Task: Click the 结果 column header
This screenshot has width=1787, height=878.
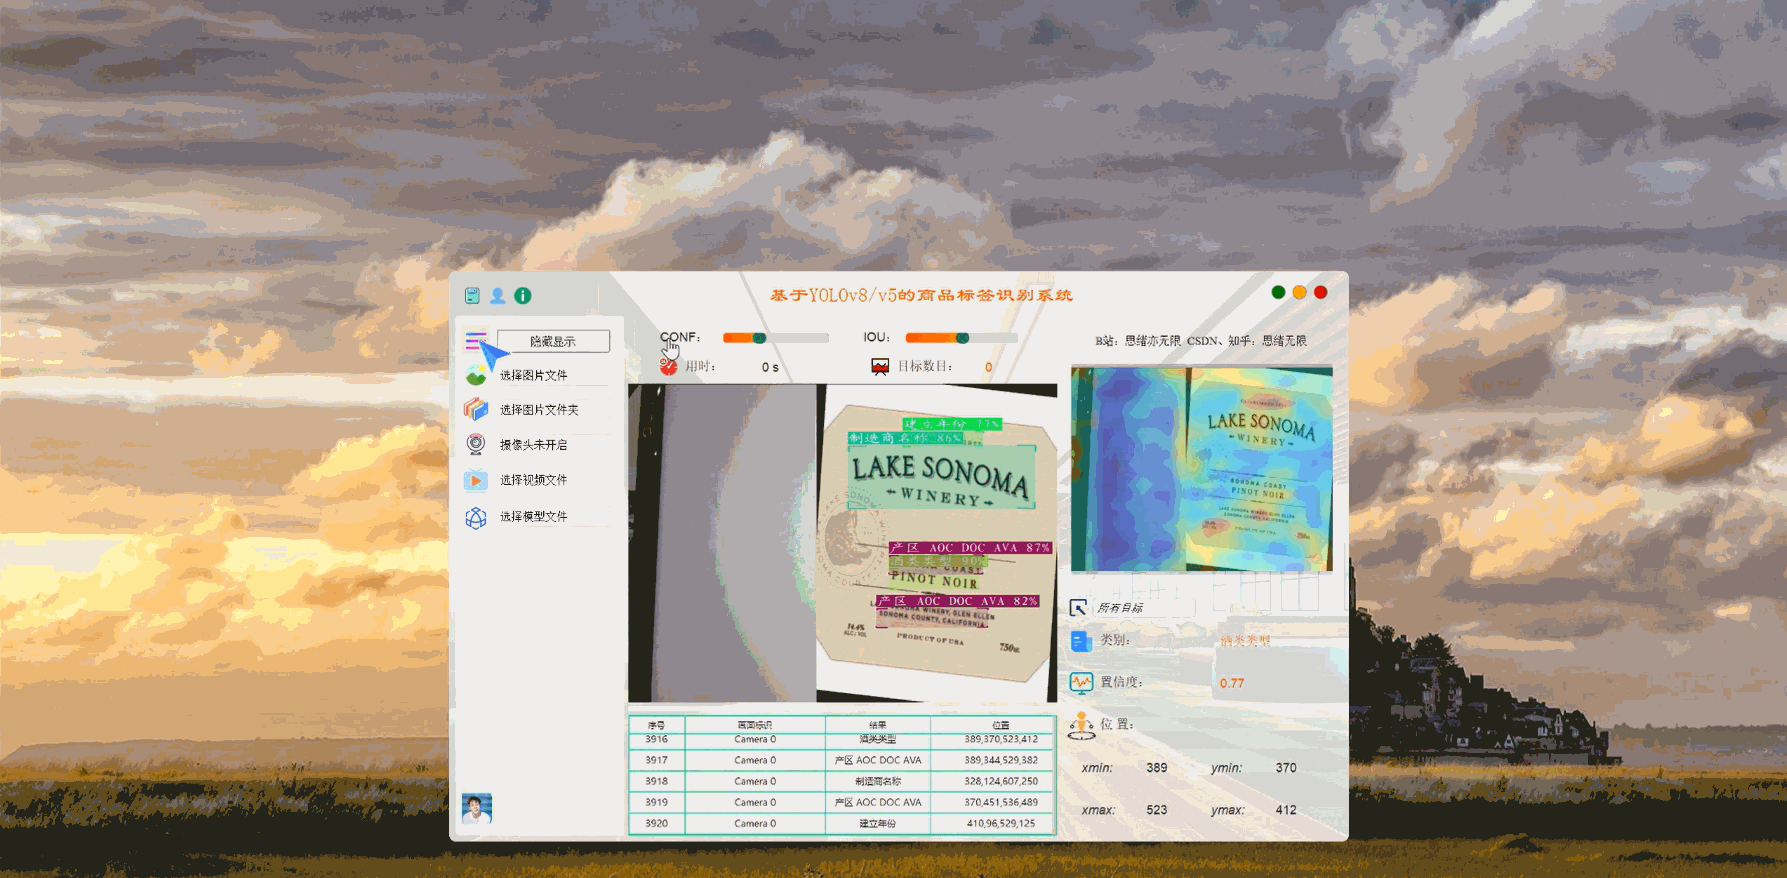Action: [878, 725]
